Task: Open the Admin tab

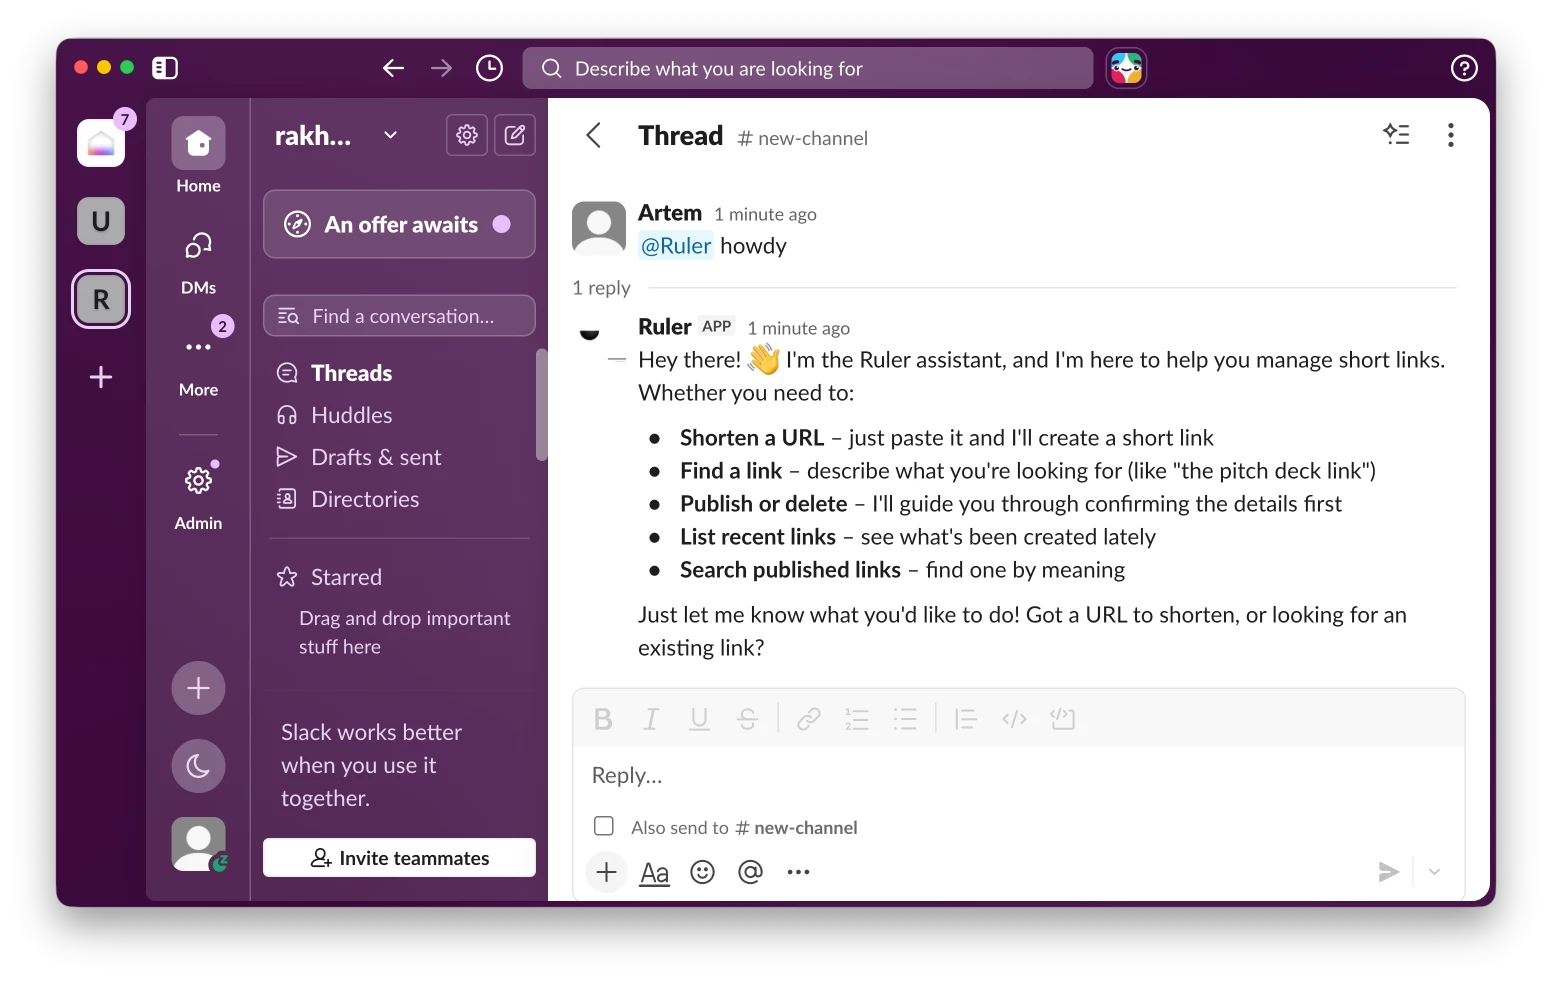Action: tap(198, 495)
